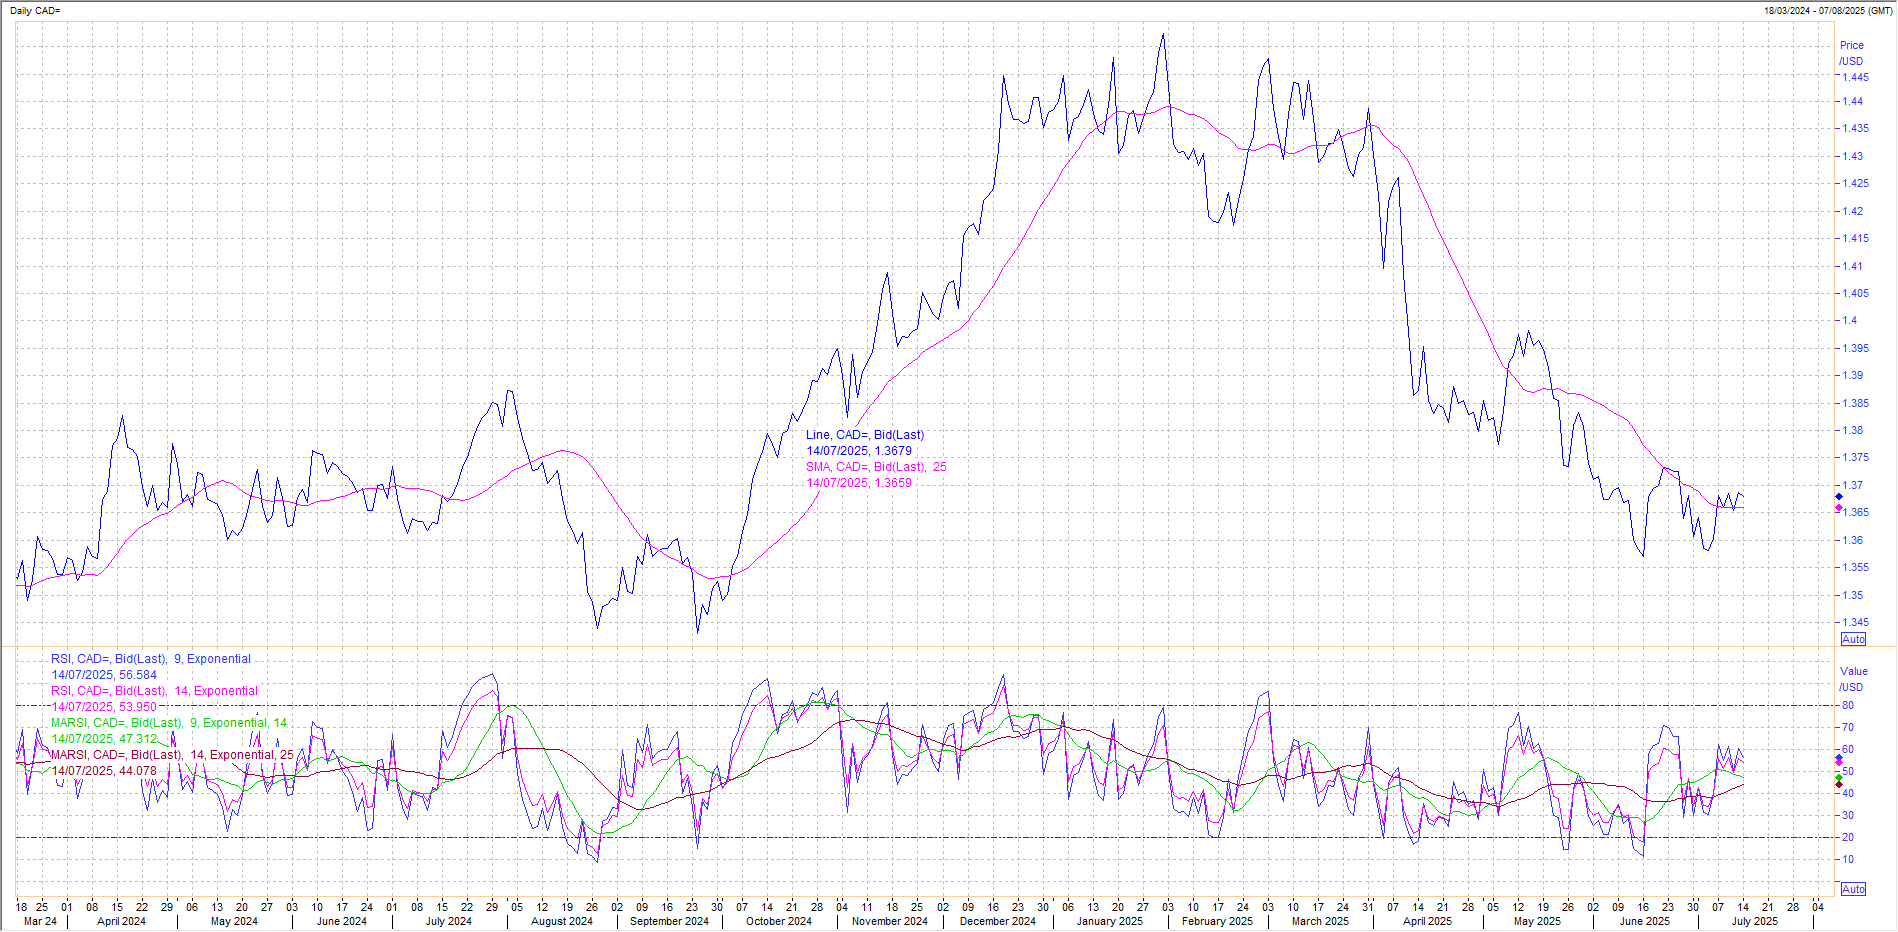Click the 'February 2025' month label
Viewport: 1898px width, 932px height.
1217,921
